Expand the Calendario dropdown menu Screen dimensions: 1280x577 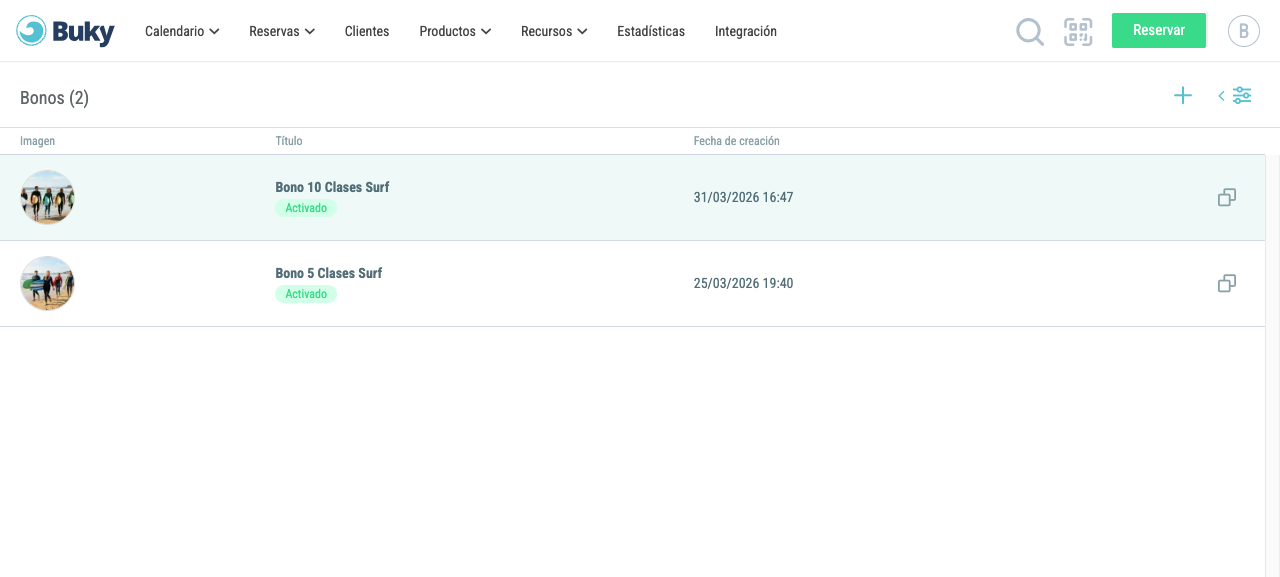tap(182, 31)
